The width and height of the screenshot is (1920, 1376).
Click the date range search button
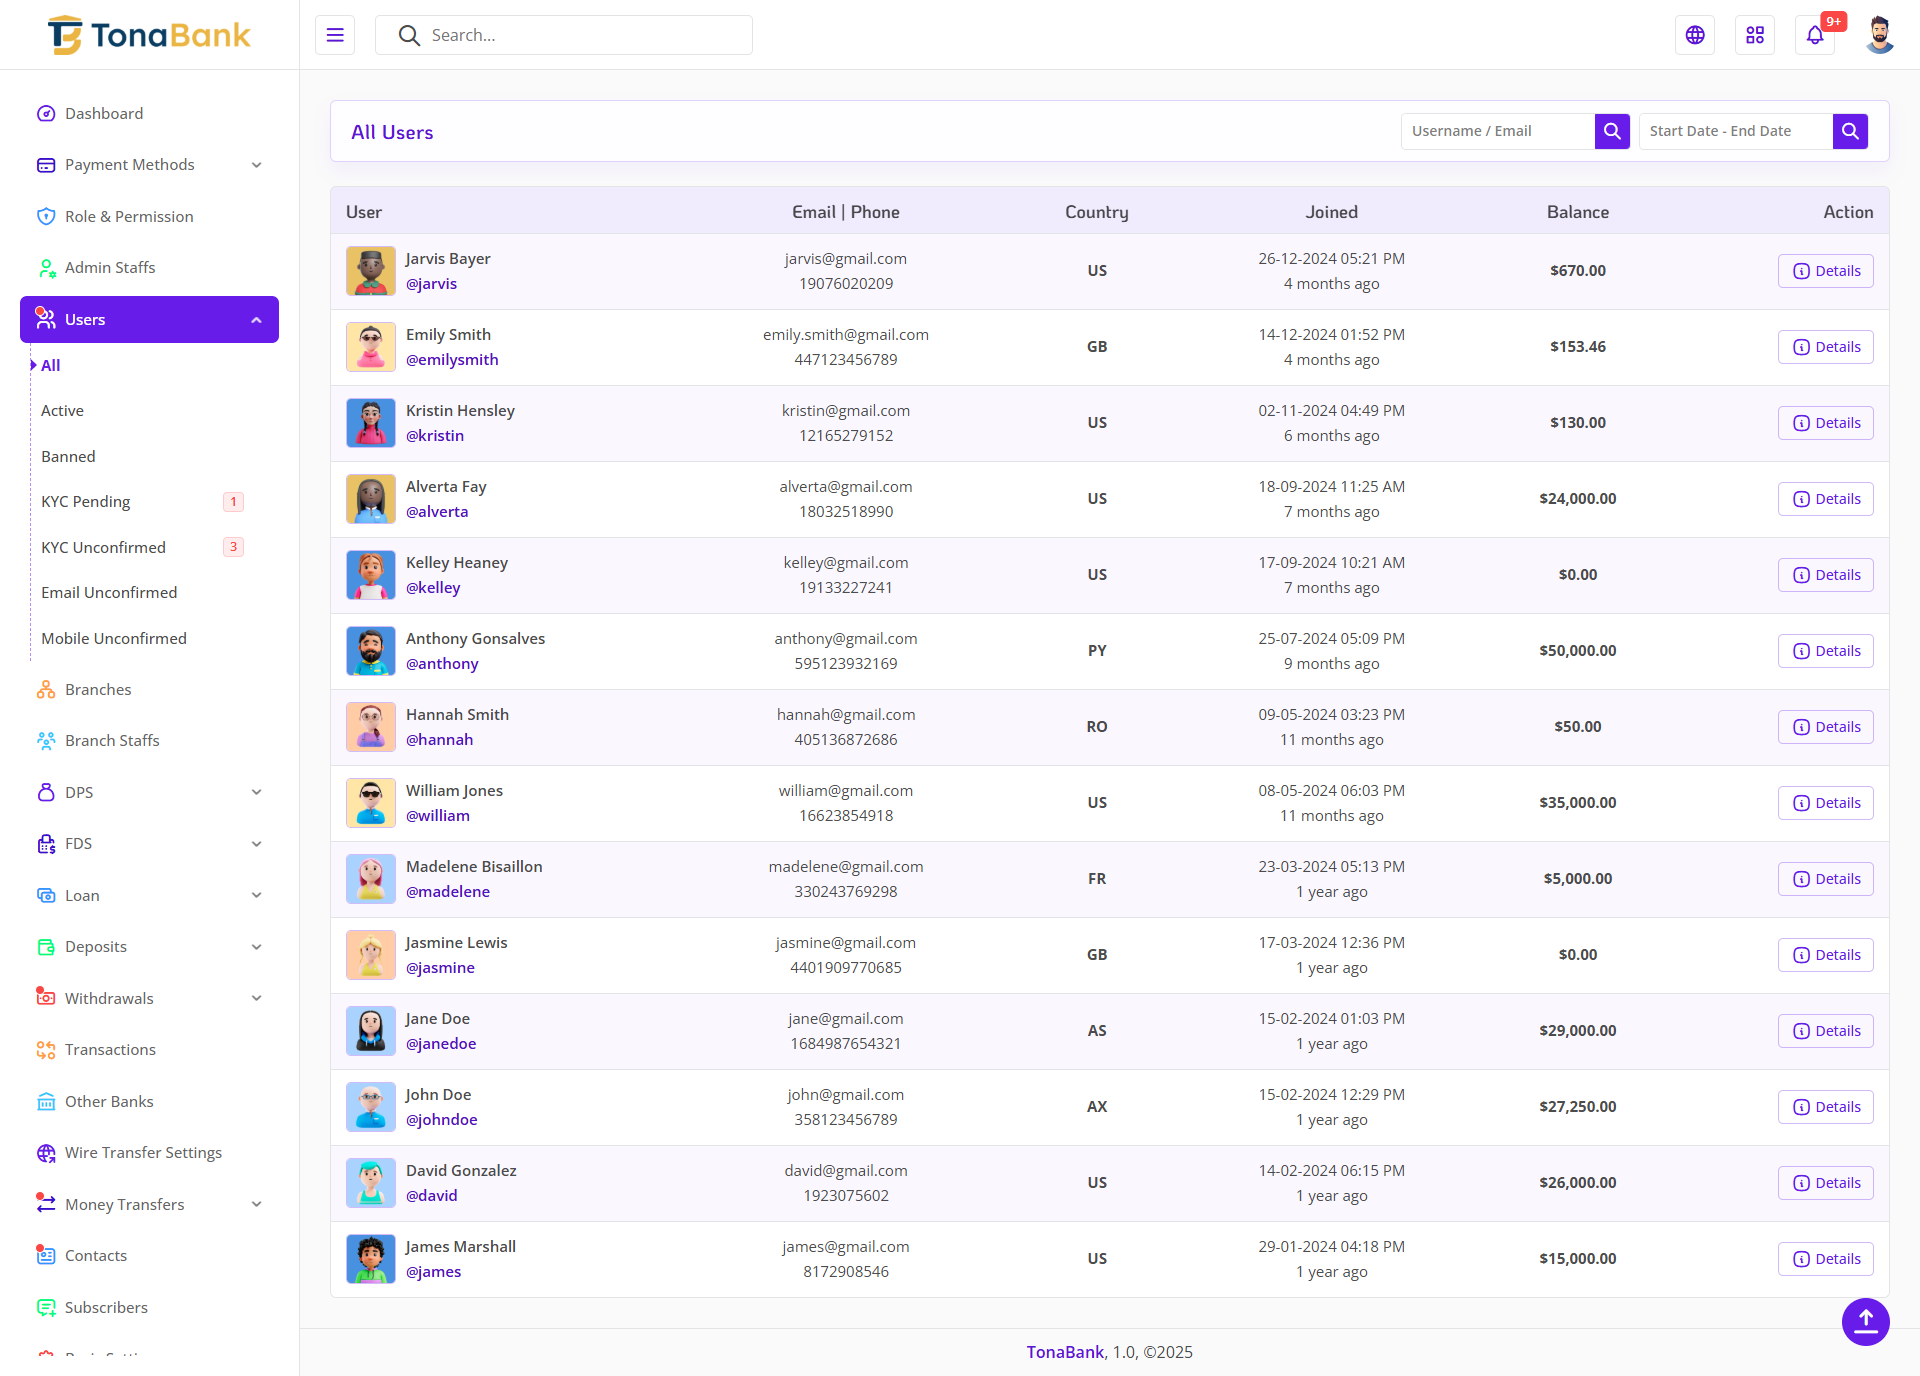point(1850,131)
